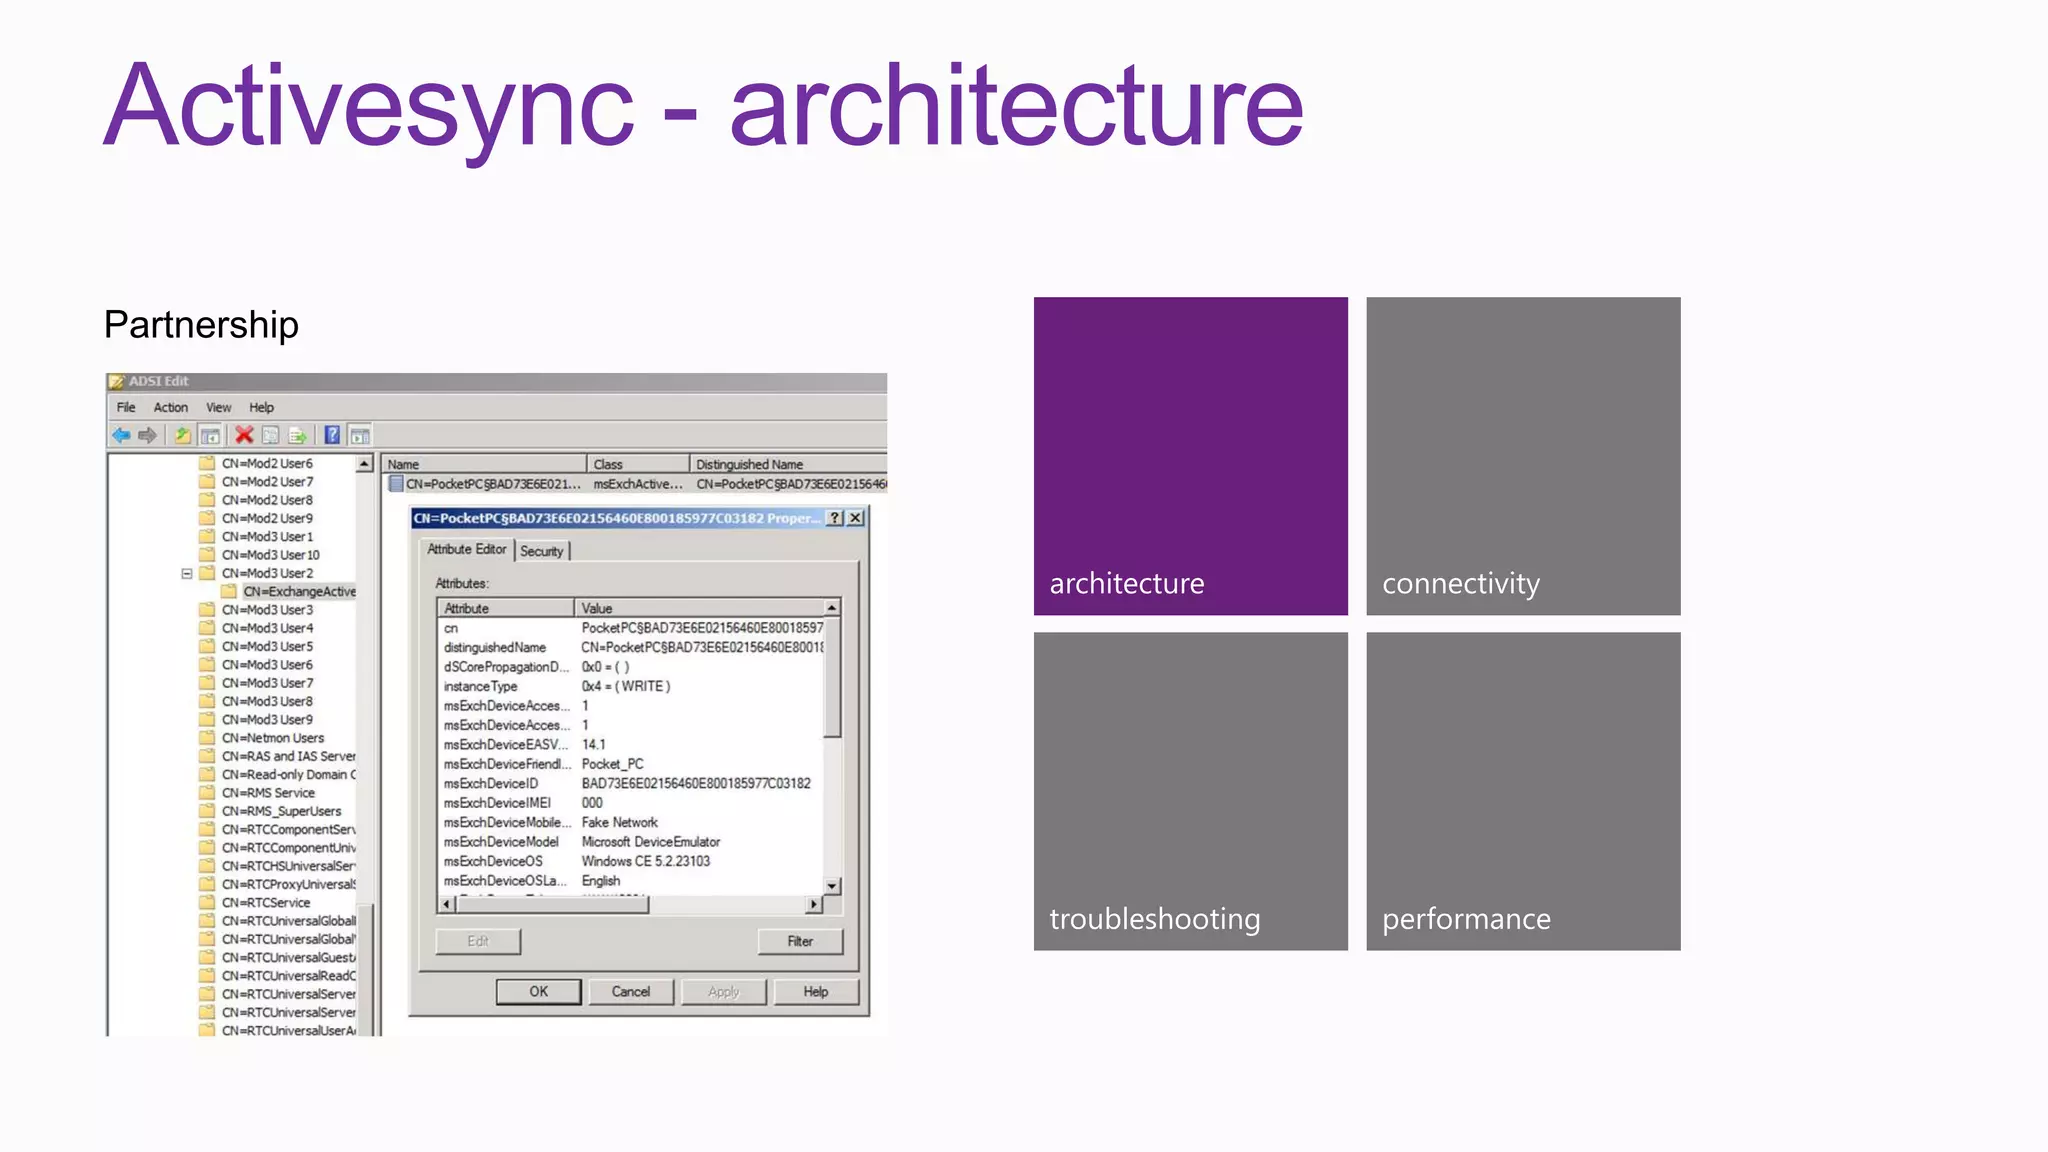Image resolution: width=2048 pixels, height=1152 pixels.
Task: Switch to the Security tab
Action: point(542,551)
